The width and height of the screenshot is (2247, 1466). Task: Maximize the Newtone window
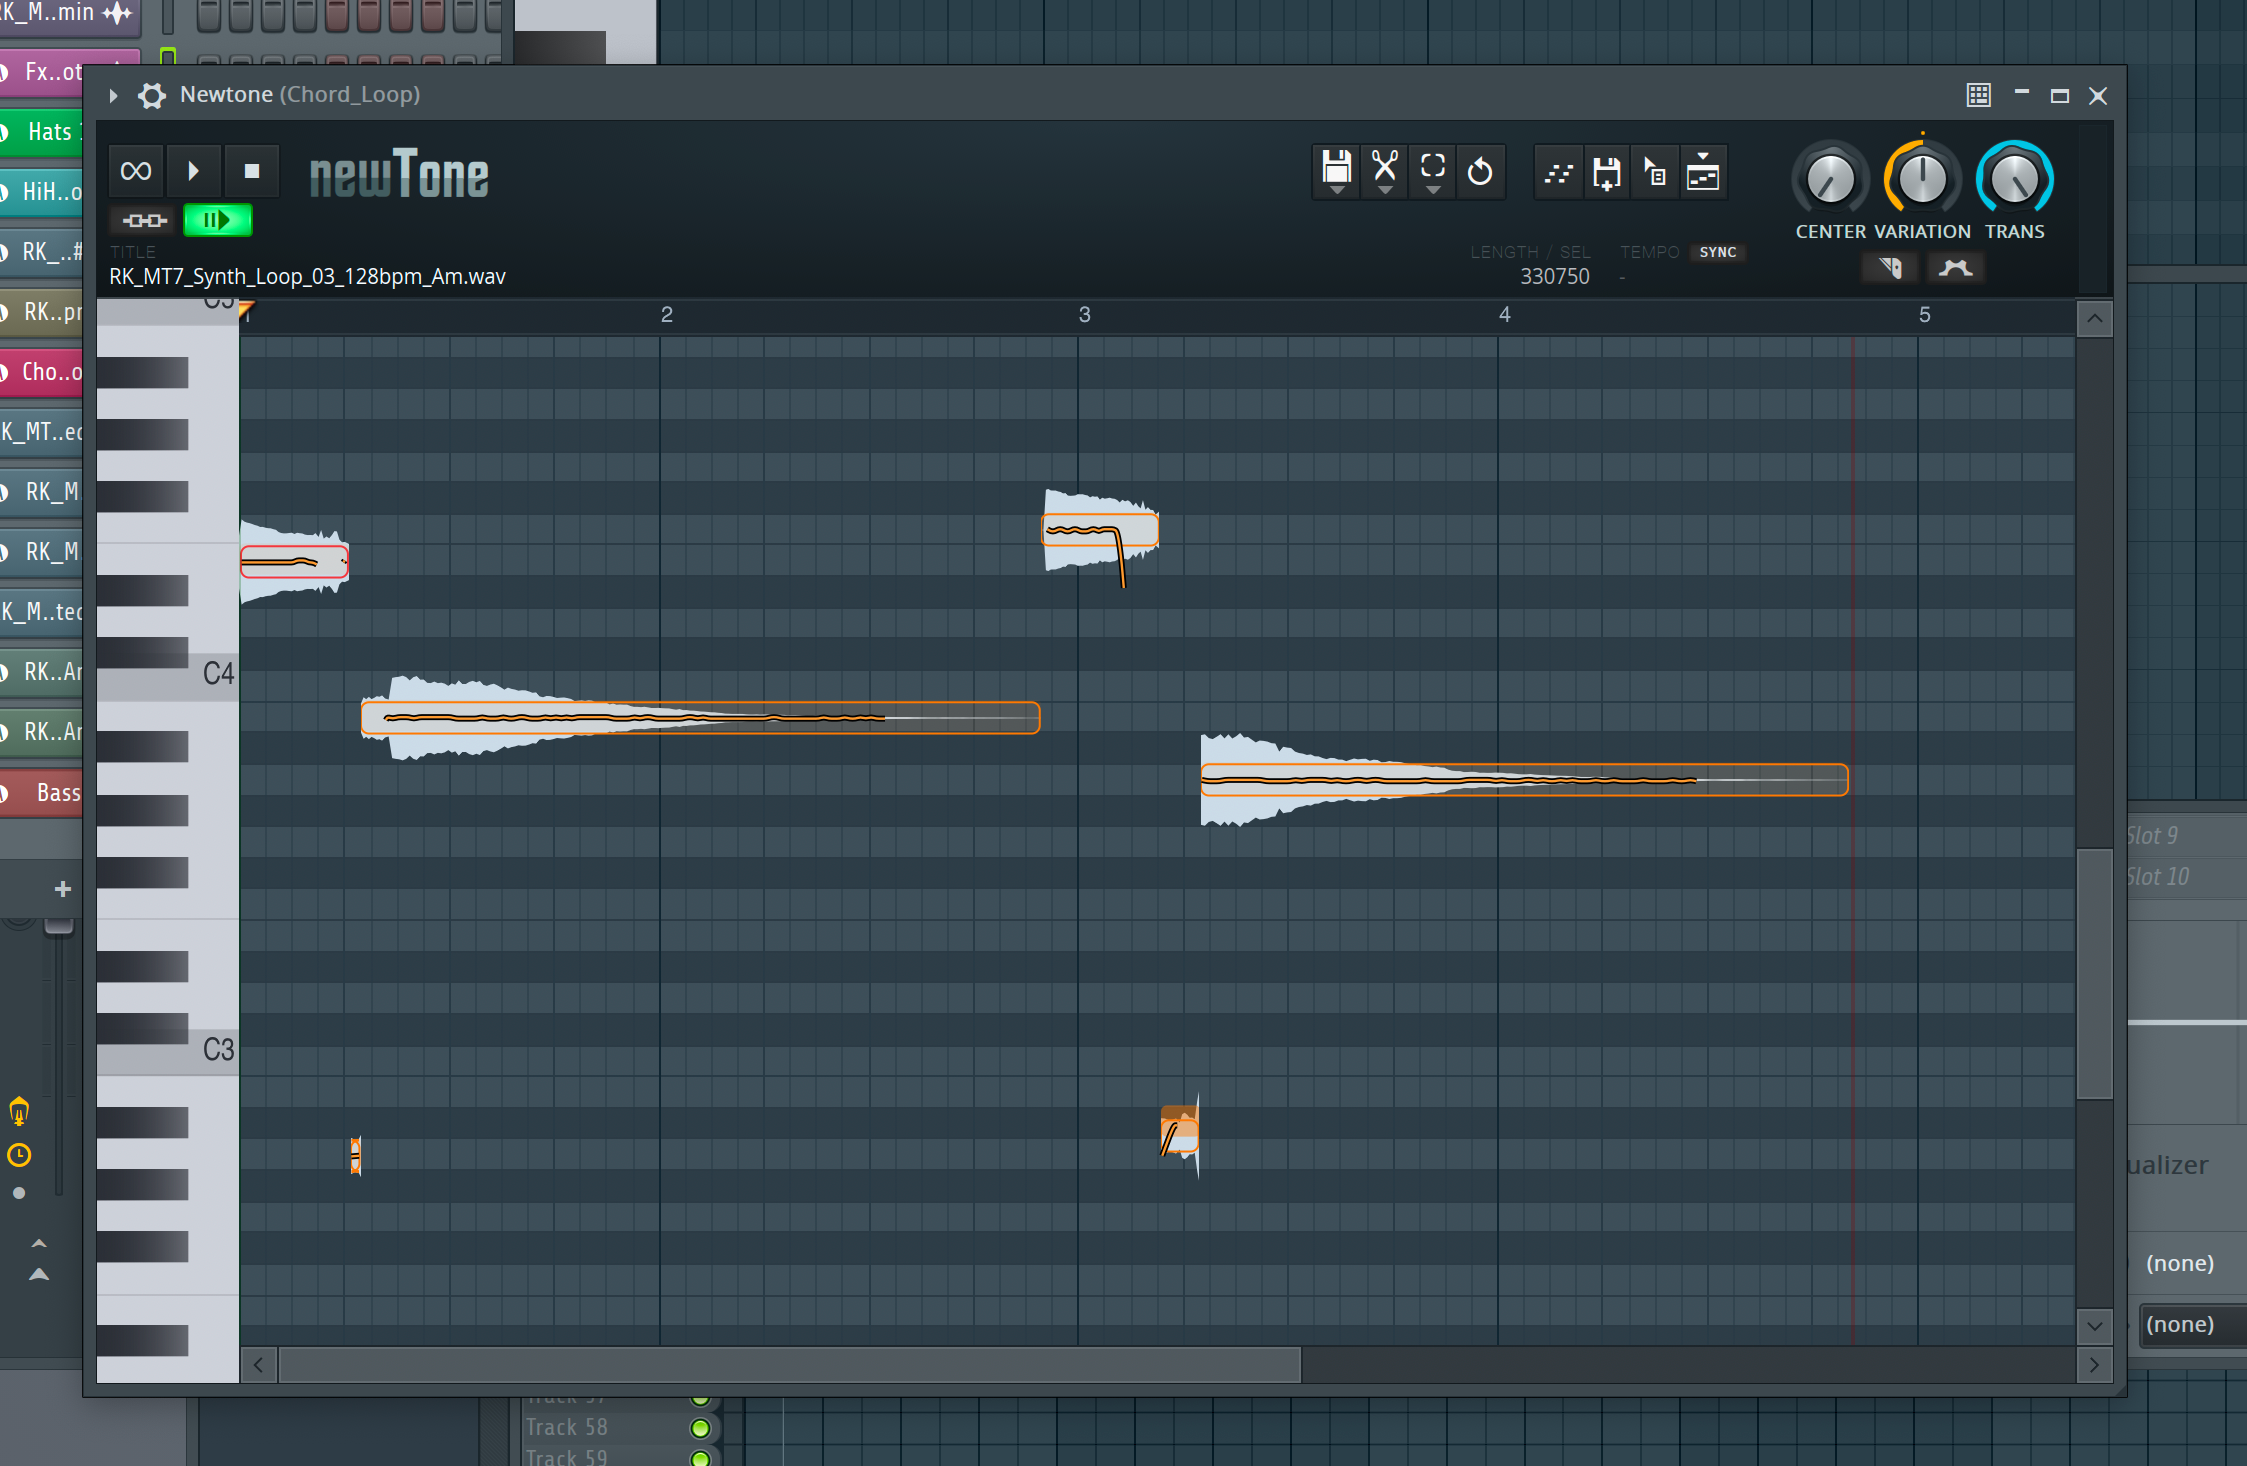(x=2059, y=96)
